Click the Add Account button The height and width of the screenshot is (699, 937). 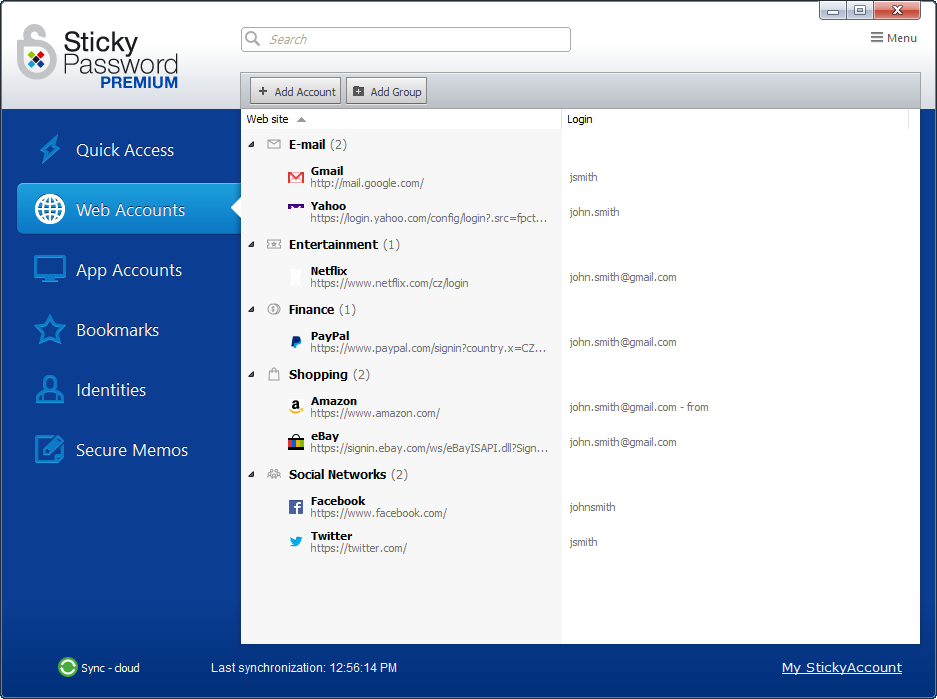coord(296,91)
